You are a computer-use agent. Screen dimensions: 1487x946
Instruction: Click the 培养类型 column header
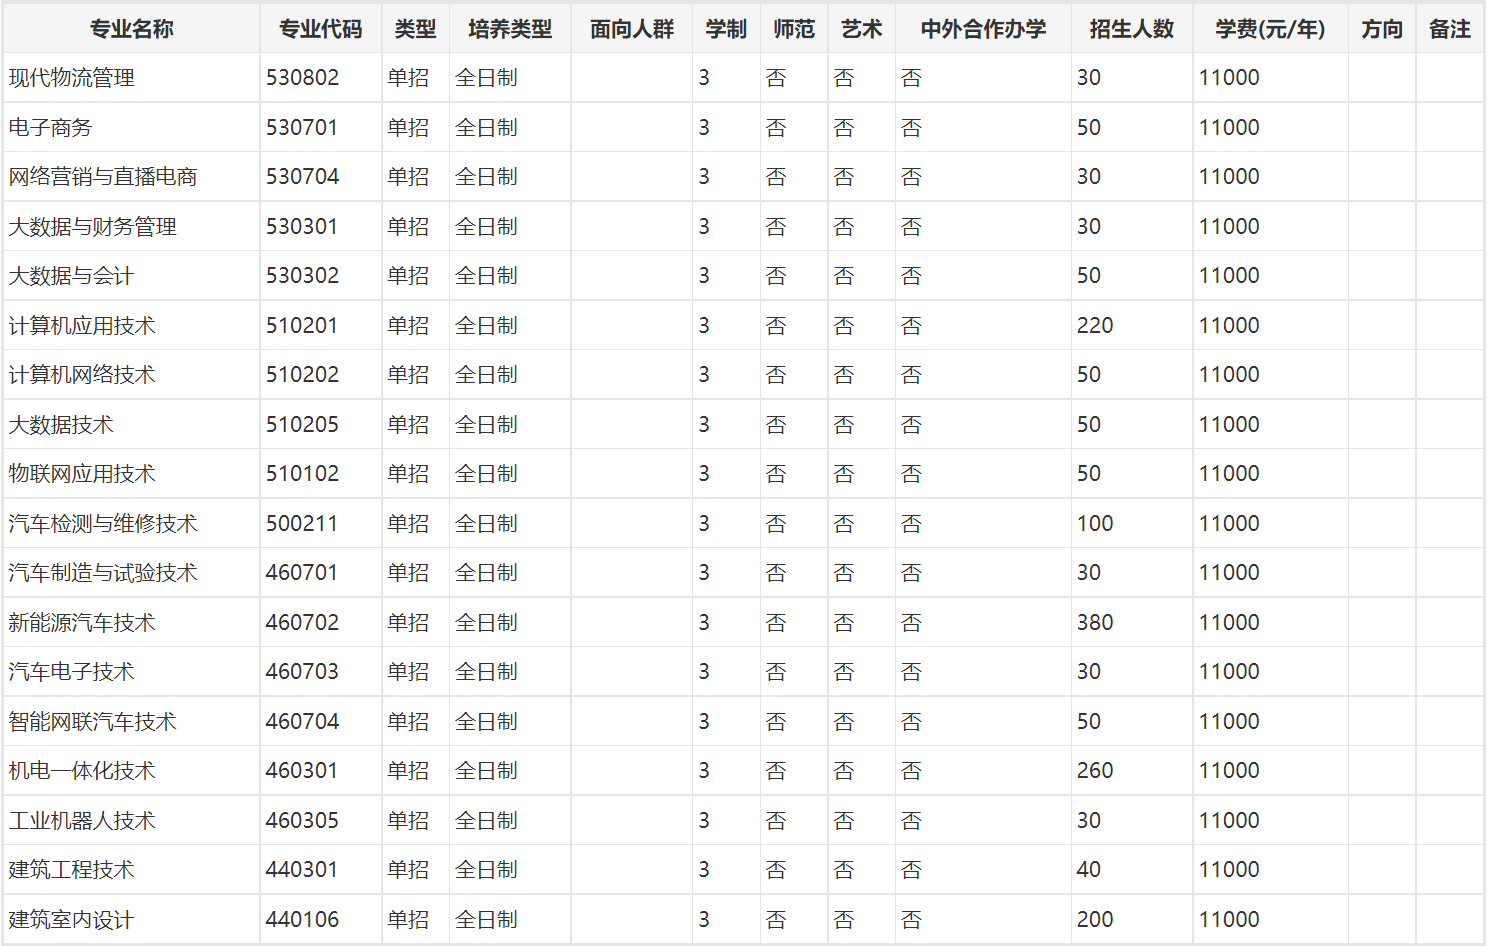point(510,29)
